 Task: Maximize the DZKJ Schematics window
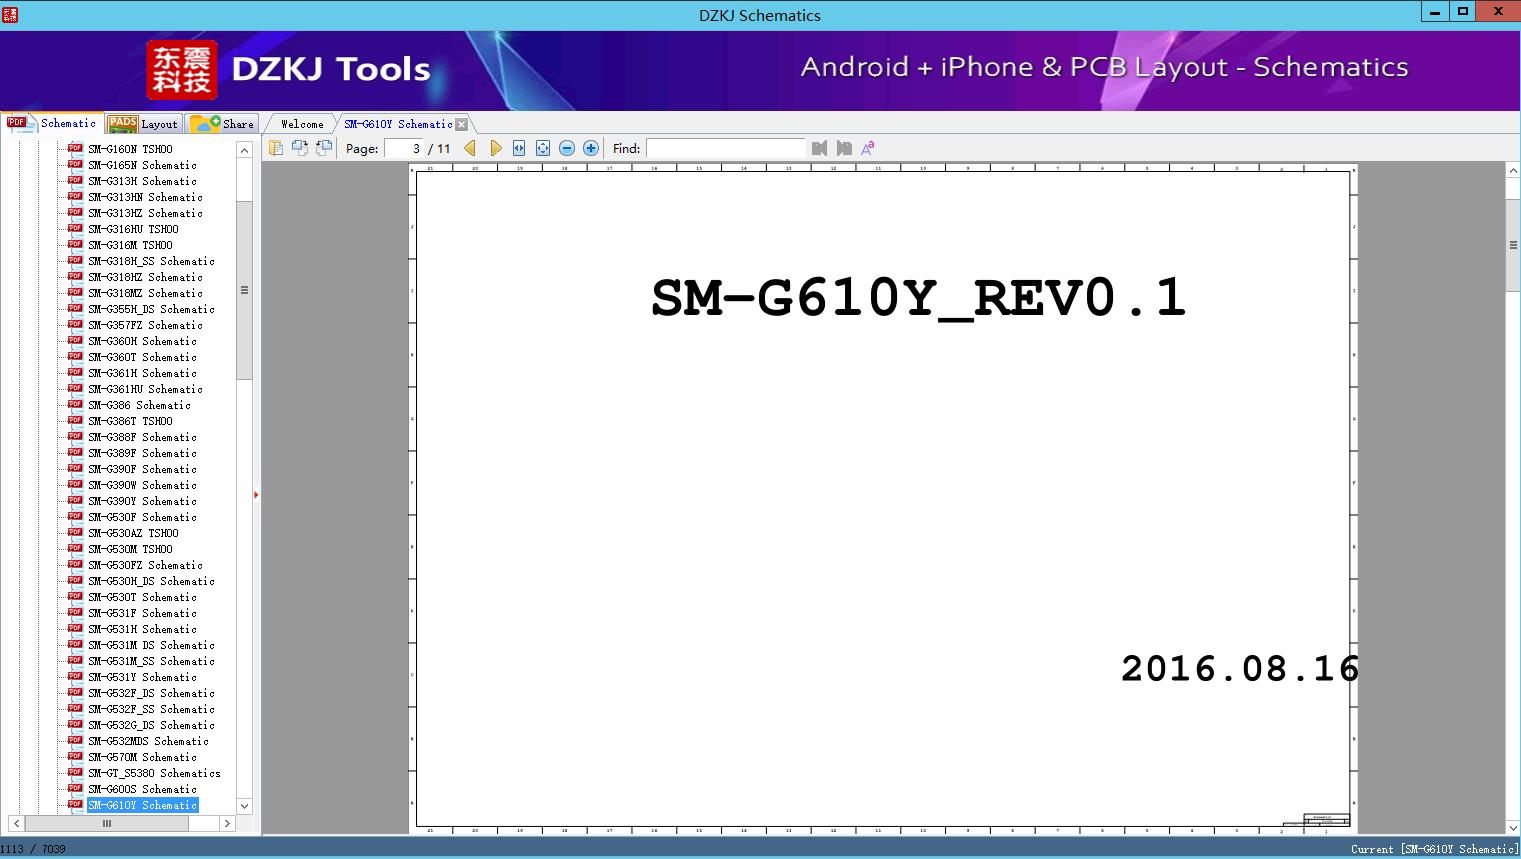(x=1463, y=11)
